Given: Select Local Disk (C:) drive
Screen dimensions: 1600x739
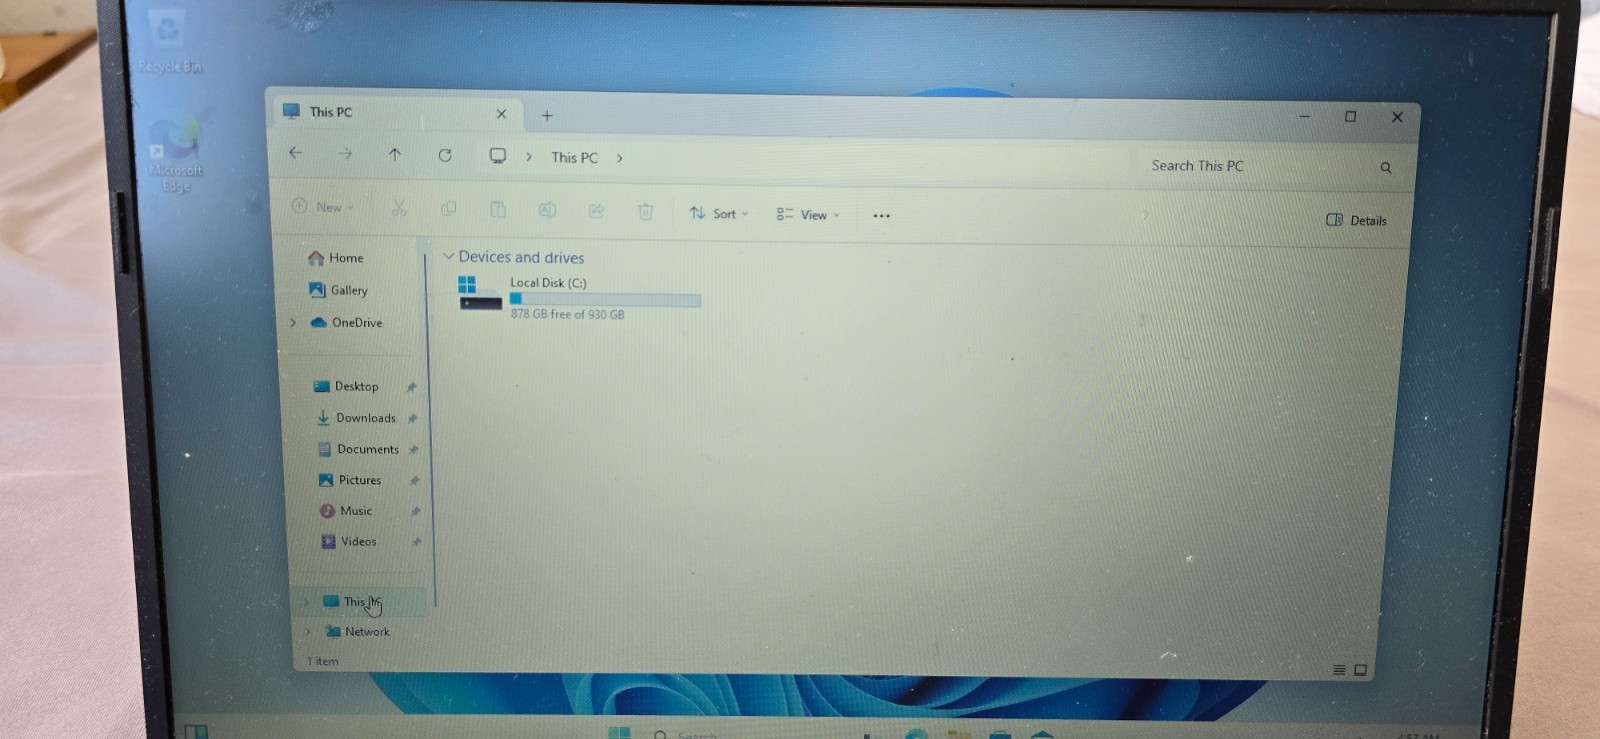Looking at the screenshot, I should point(580,298).
